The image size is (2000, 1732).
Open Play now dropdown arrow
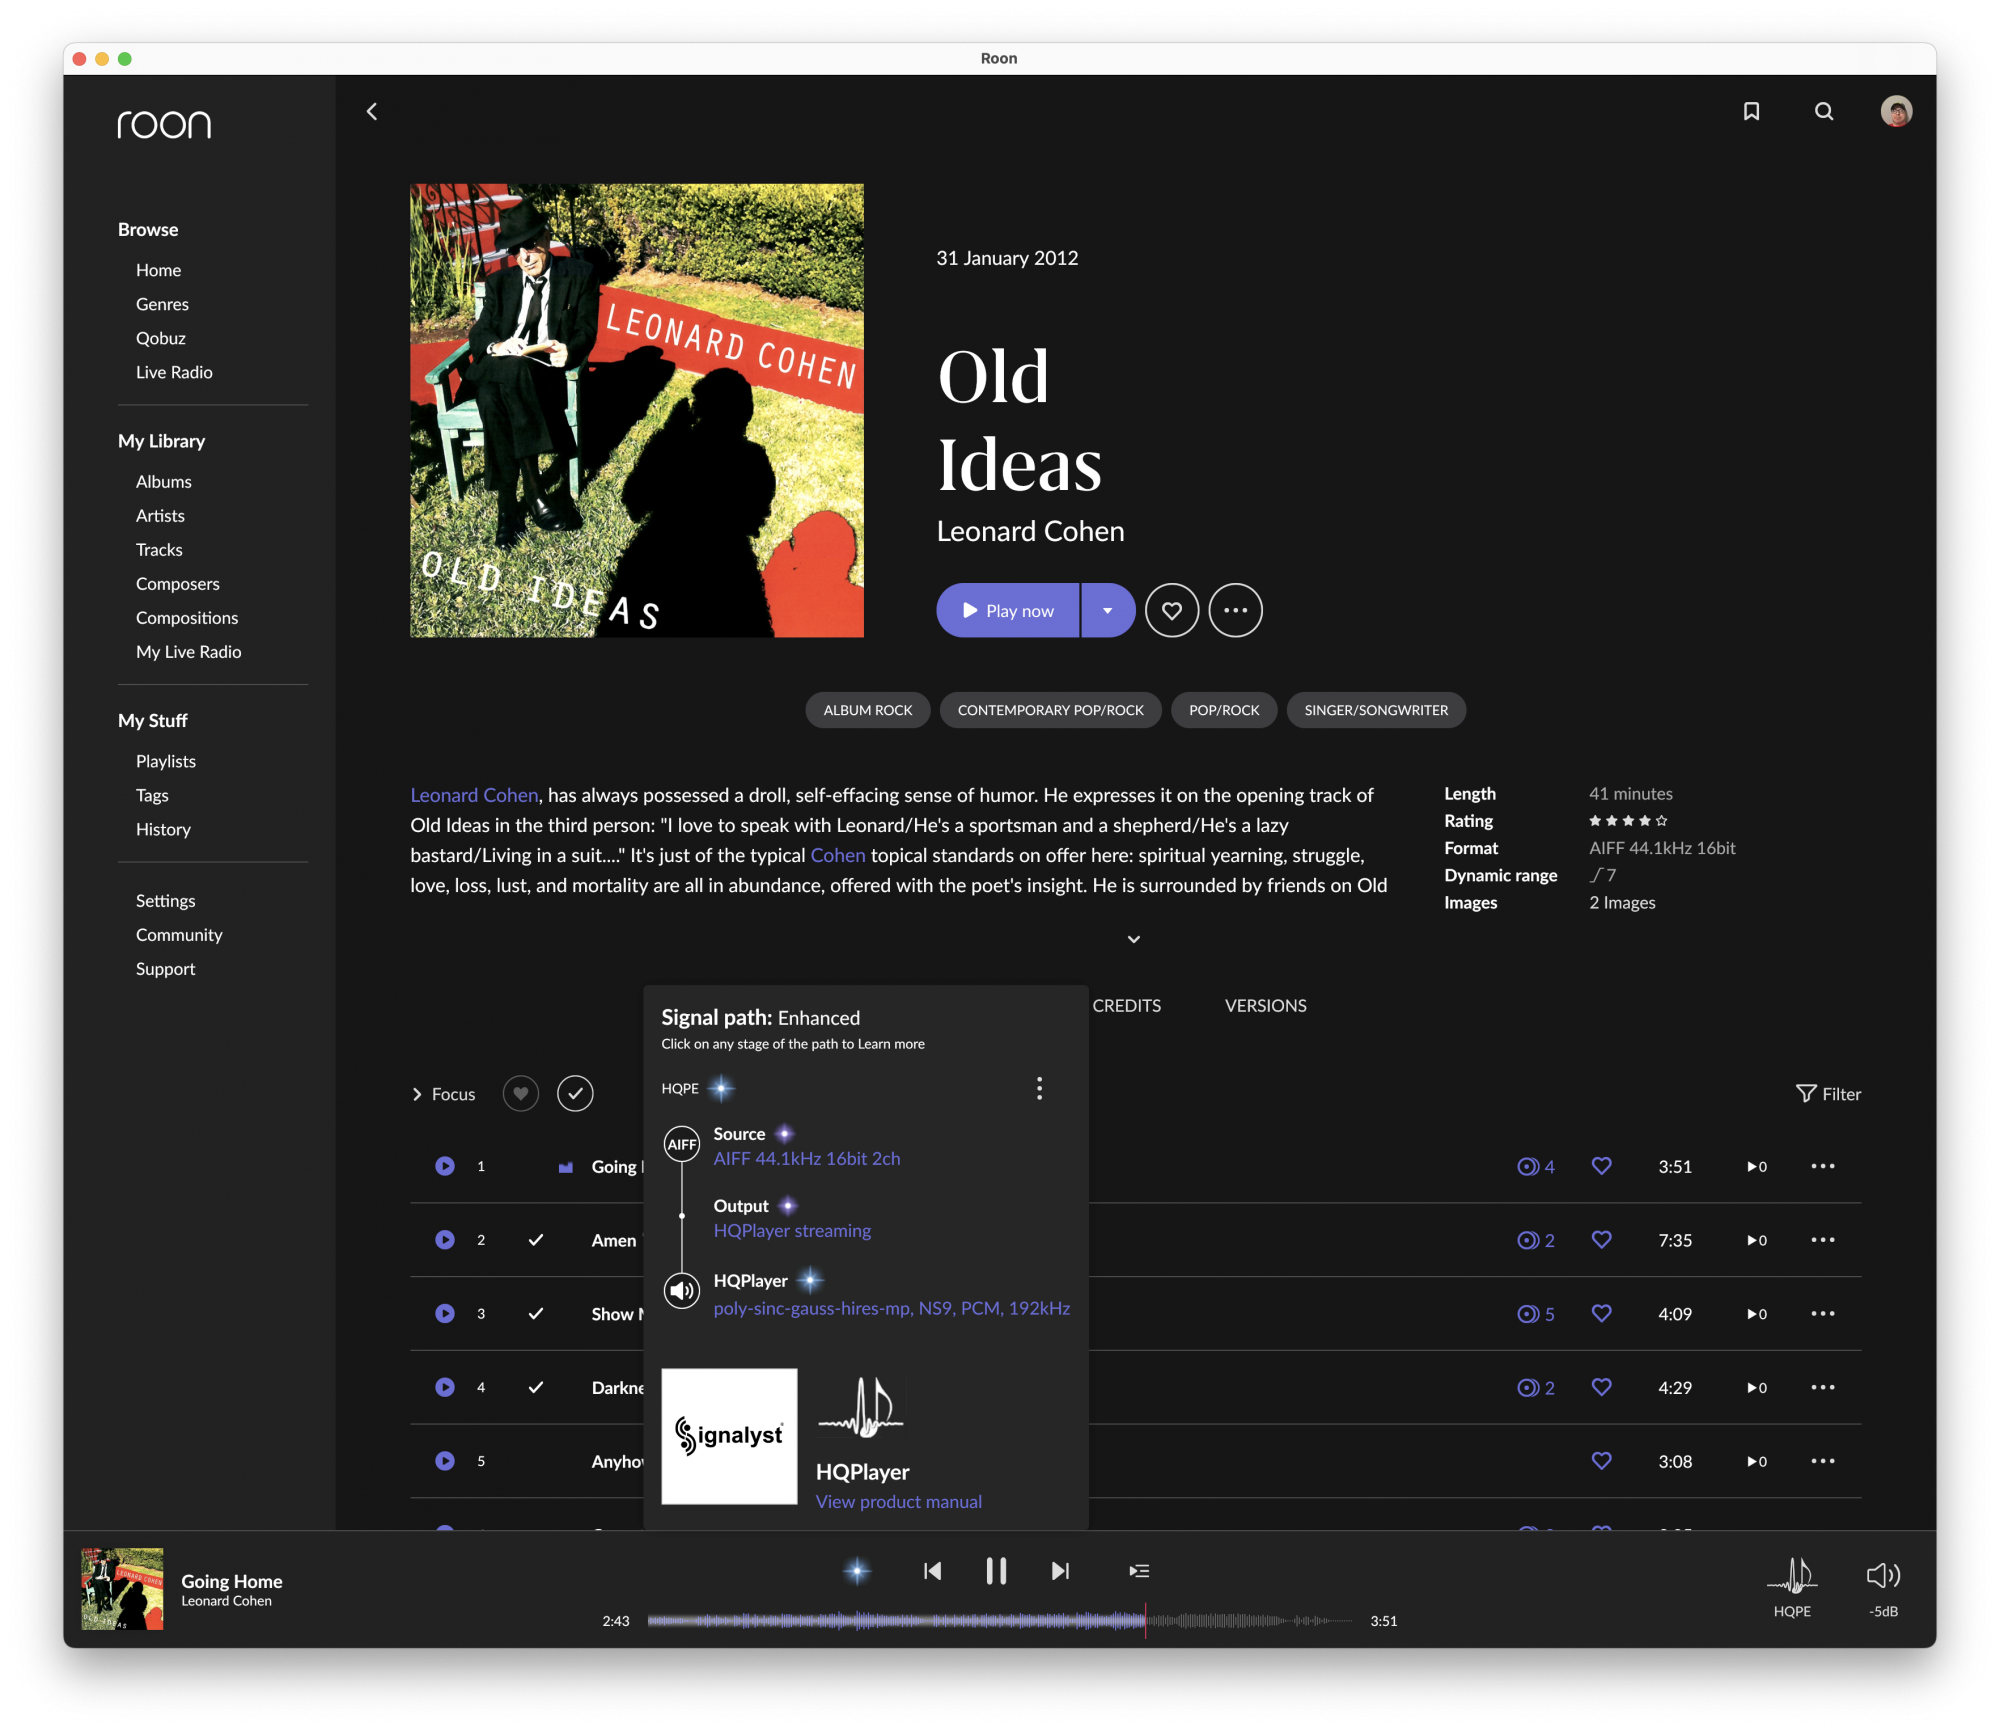1107,610
